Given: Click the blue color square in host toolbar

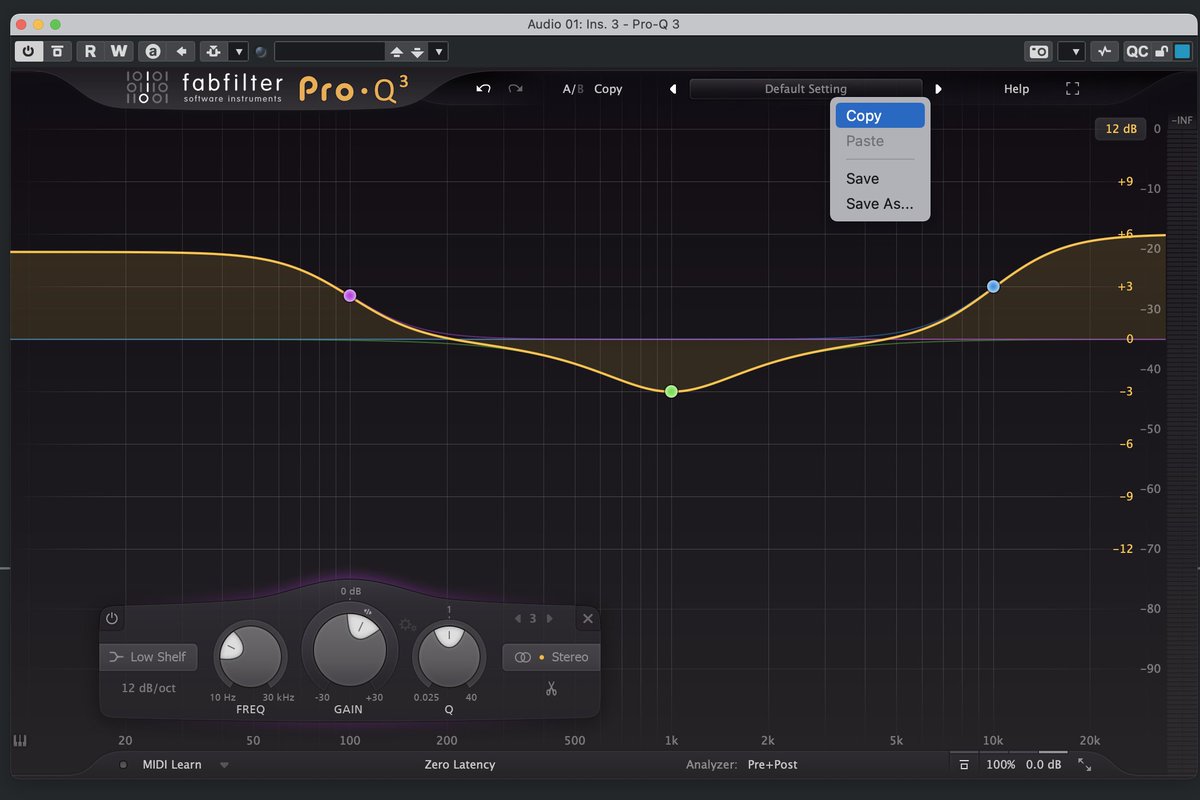Looking at the screenshot, I should [1182, 51].
